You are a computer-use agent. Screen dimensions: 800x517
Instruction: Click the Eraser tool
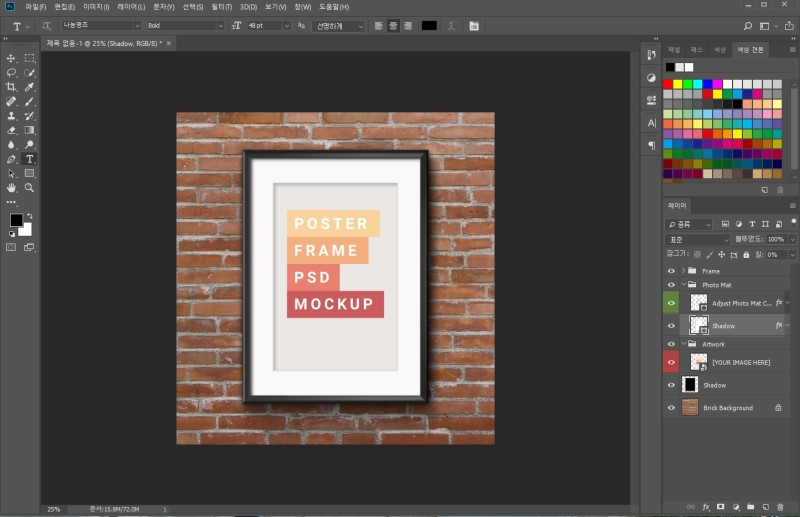click(x=11, y=130)
